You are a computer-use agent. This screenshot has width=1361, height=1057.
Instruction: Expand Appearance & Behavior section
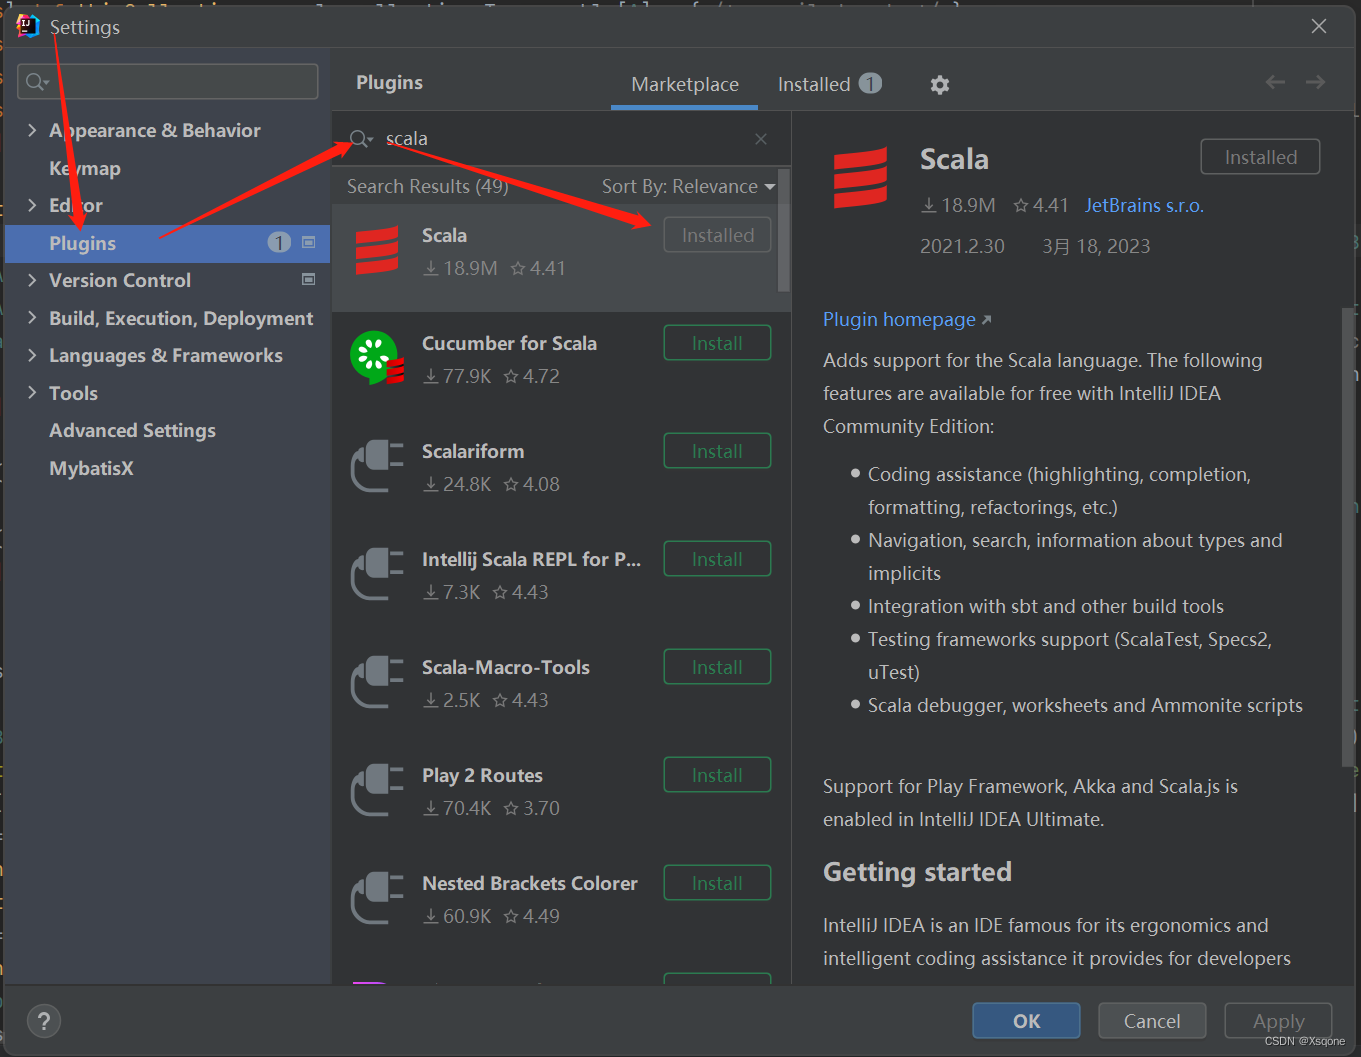[32, 130]
